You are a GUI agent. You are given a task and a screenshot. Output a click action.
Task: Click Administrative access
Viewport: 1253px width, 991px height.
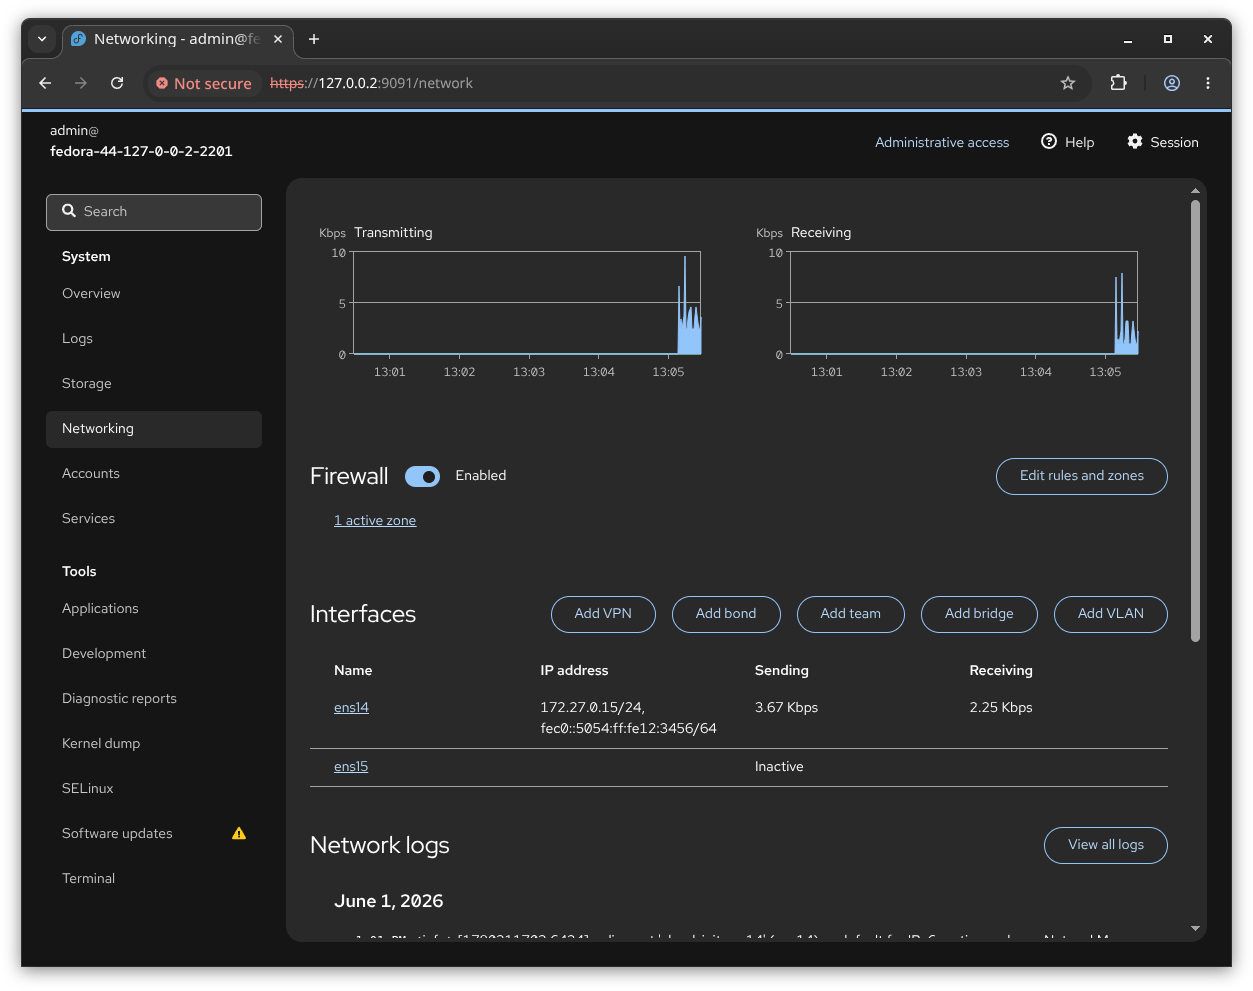[942, 143]
